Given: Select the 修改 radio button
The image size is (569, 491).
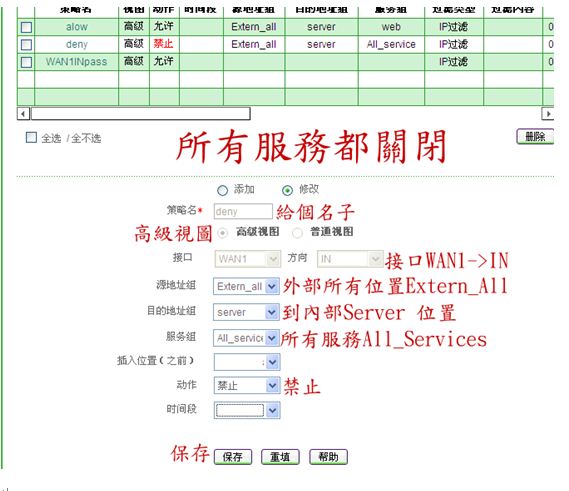Looking at the screenshot, I should point(287,190).
